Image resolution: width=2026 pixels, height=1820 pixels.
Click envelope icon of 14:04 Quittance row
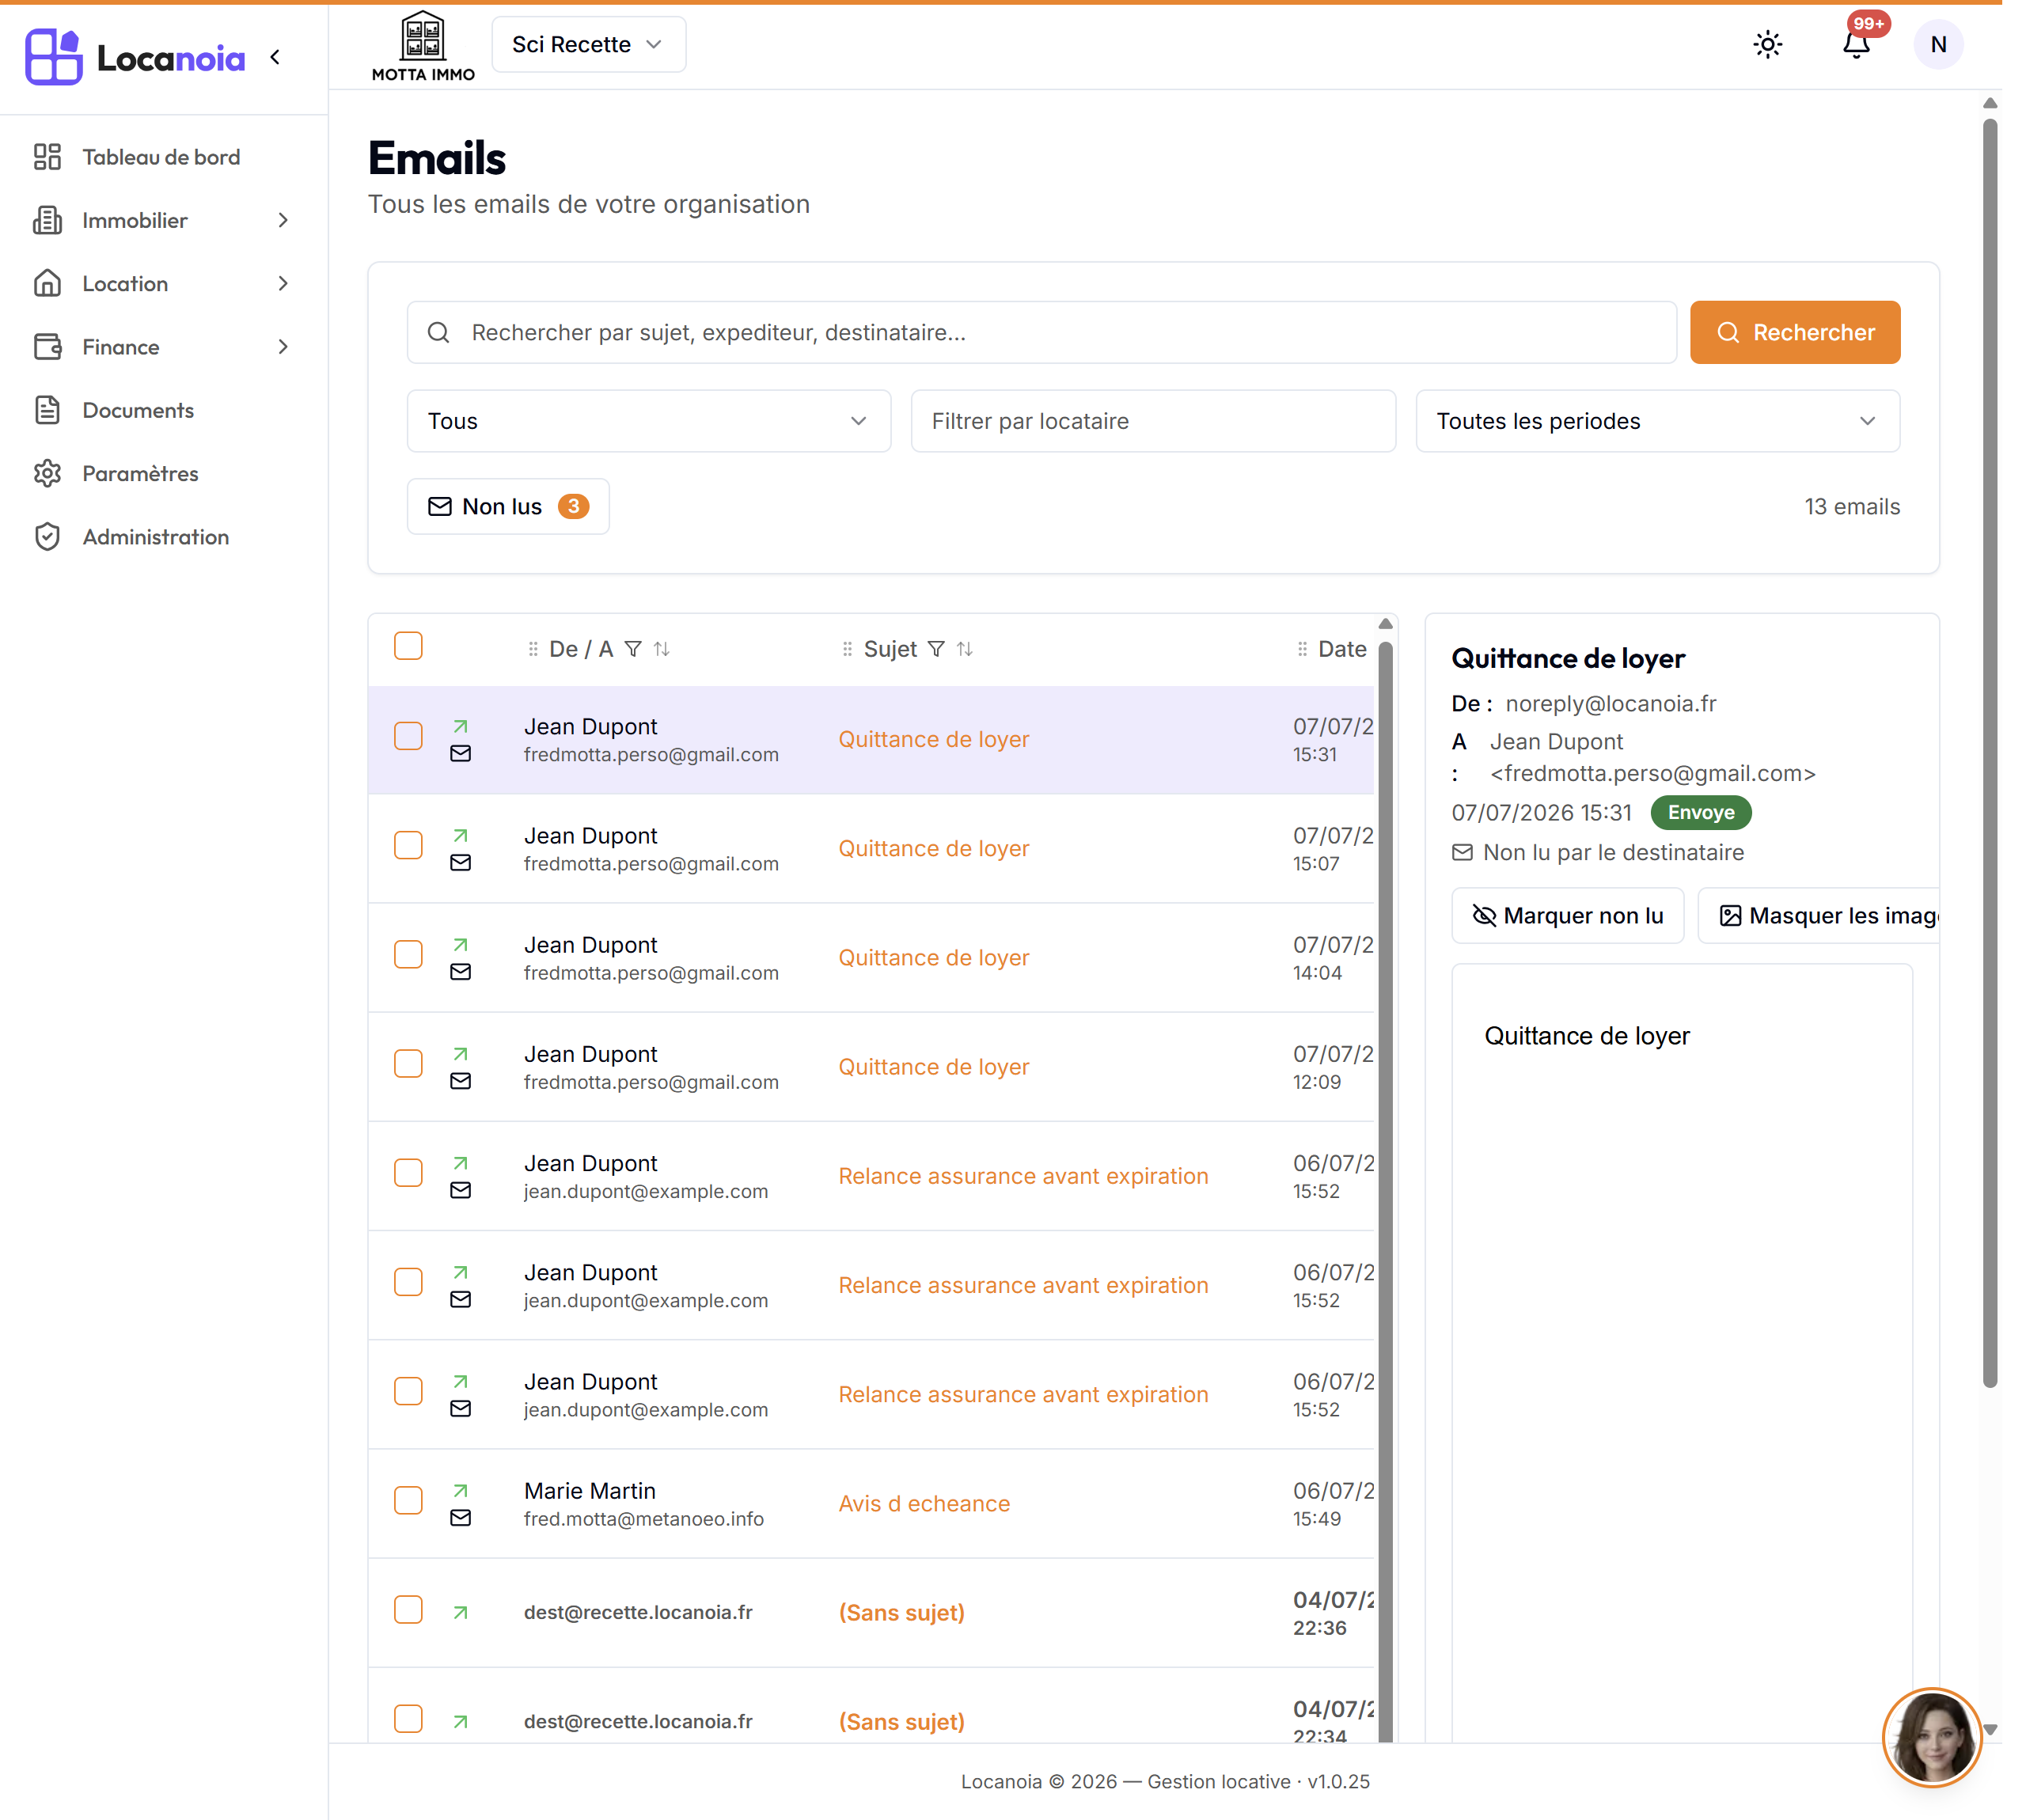tap(460, 972)
